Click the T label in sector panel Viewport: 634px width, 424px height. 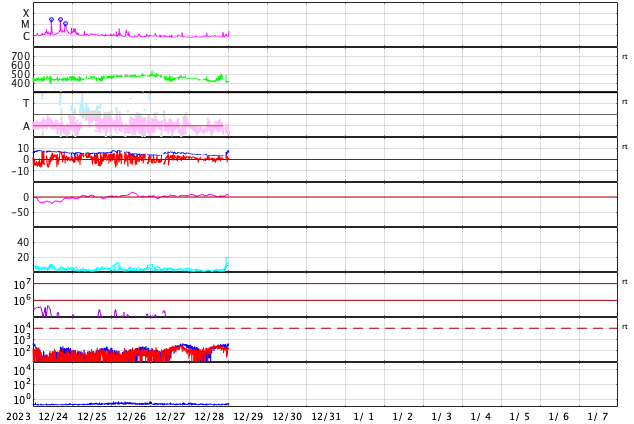[26, 103]
